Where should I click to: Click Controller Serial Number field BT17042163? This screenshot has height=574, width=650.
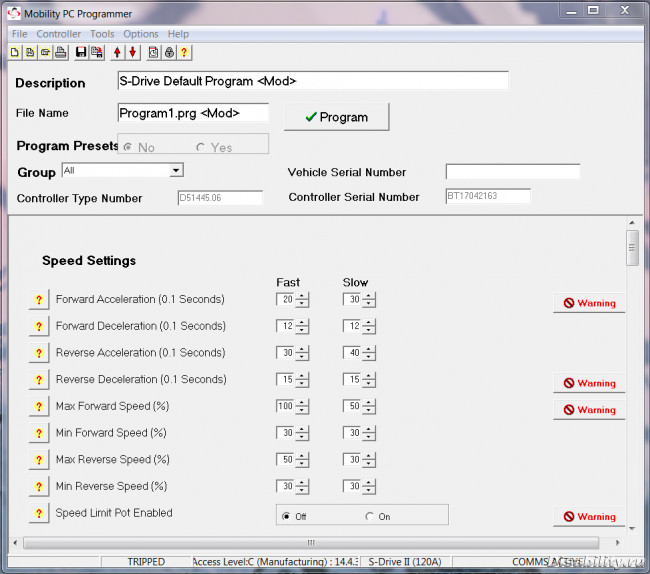pyautogui.click(x=488, y=196)
